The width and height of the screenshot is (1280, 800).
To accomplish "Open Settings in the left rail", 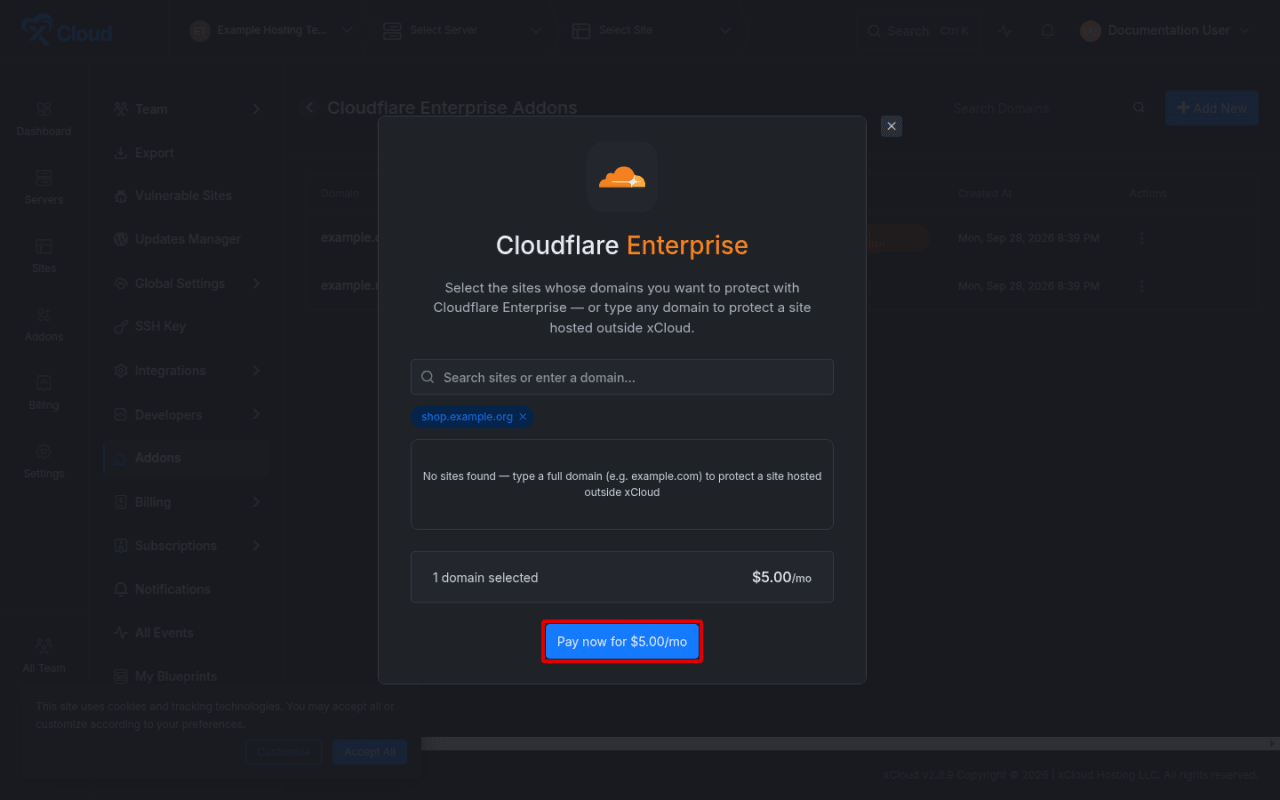I will click(x=44, y=461).
